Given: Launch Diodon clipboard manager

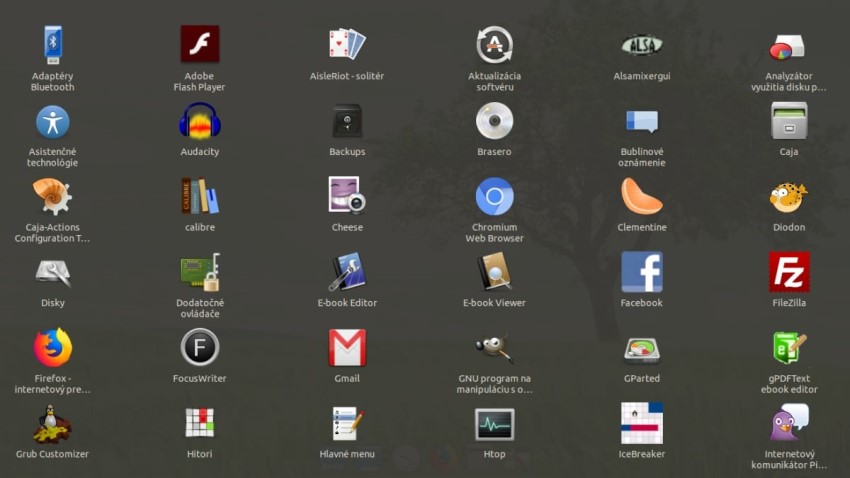Looking at the screenshot, I should (x=789, y=197).
